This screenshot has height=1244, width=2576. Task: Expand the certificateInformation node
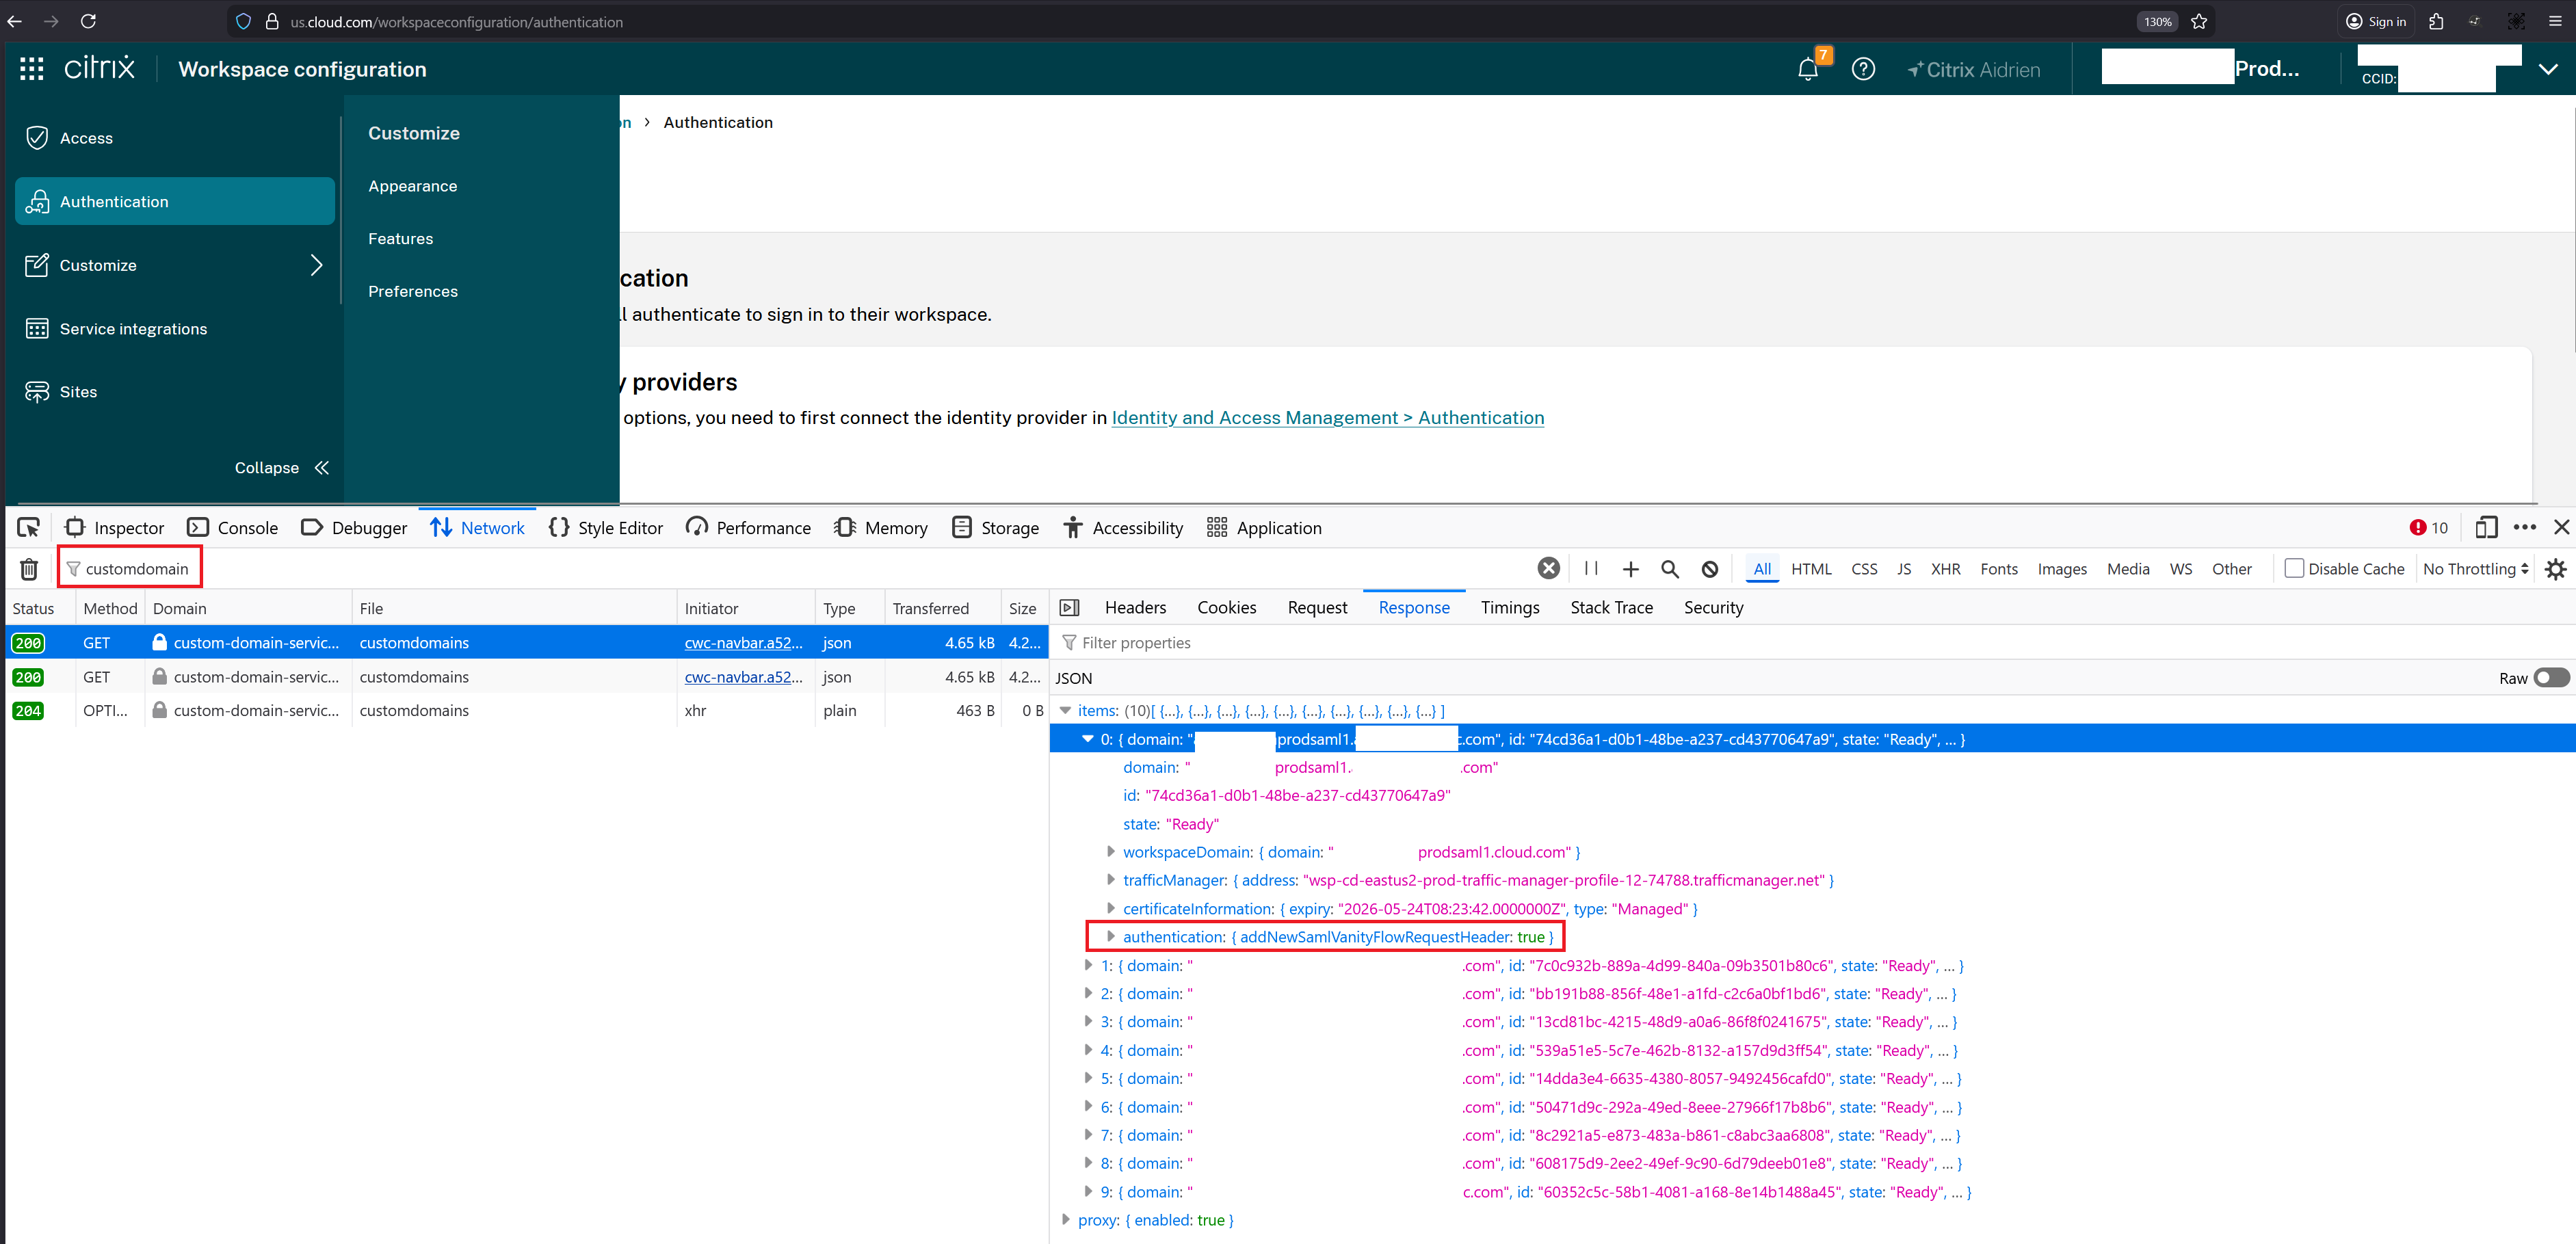tap(1110, 908)
